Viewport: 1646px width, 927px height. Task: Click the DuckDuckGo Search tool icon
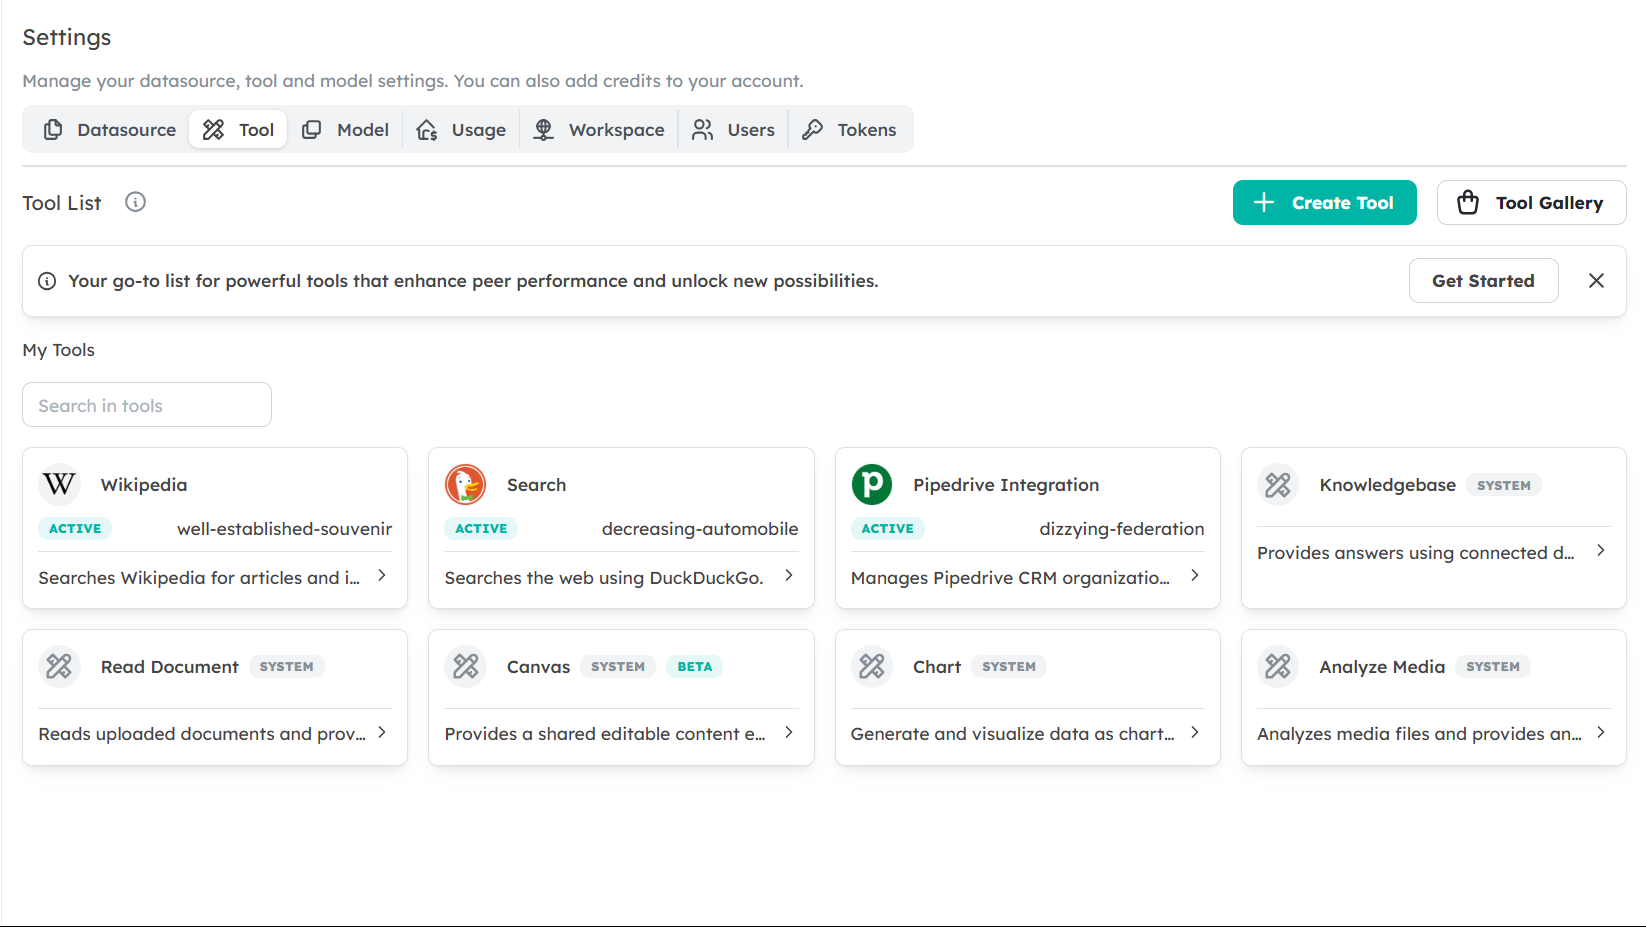point(465,485)
